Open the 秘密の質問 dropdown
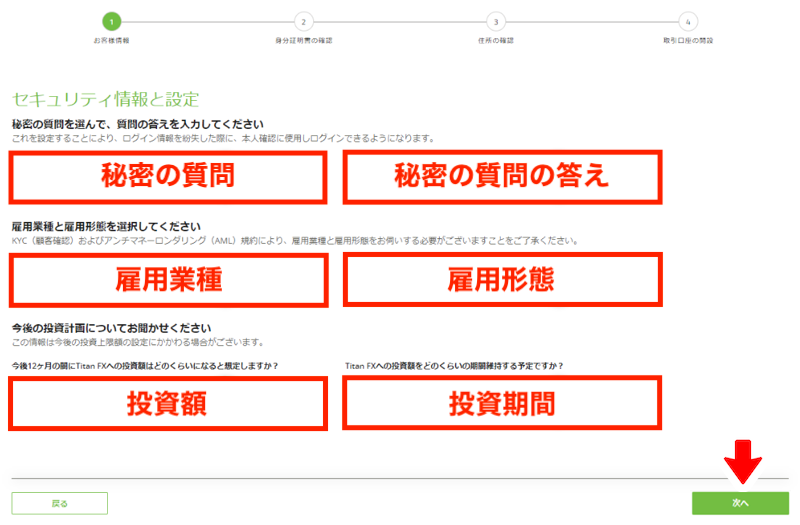 [x=168, y=177]
